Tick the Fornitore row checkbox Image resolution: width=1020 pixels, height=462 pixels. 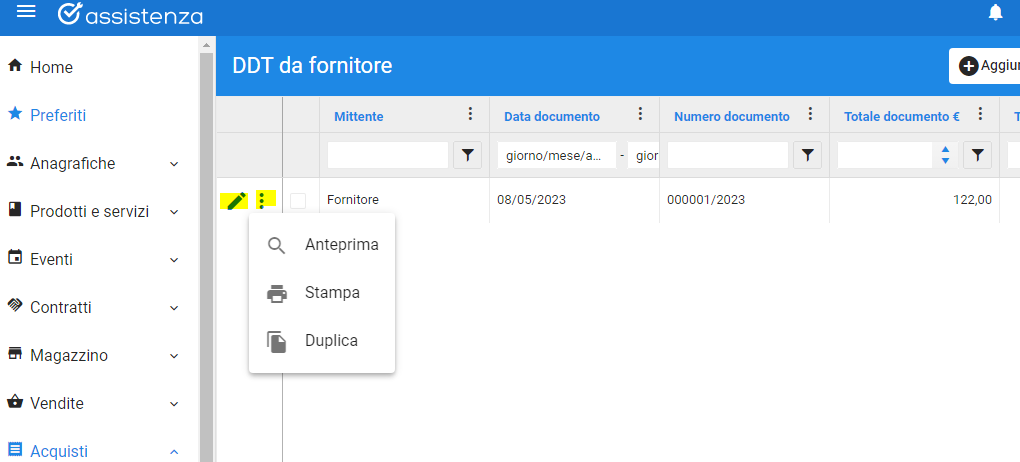(298, 200)
